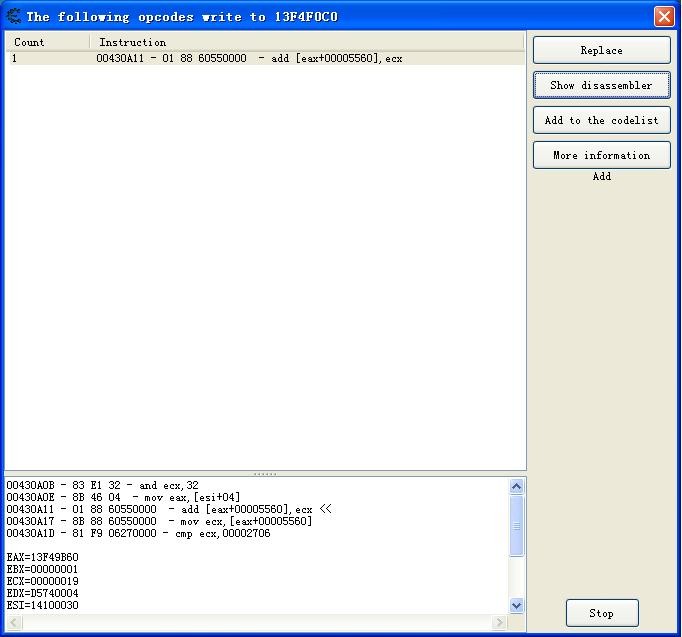Open the Show disassembler button
The width and height of the screenshot is (682, 637).
(x=602, y=85)
